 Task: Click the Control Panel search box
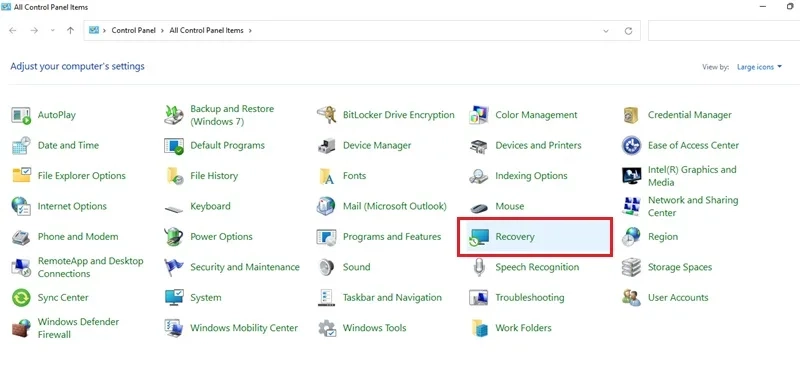pos(723,31)
